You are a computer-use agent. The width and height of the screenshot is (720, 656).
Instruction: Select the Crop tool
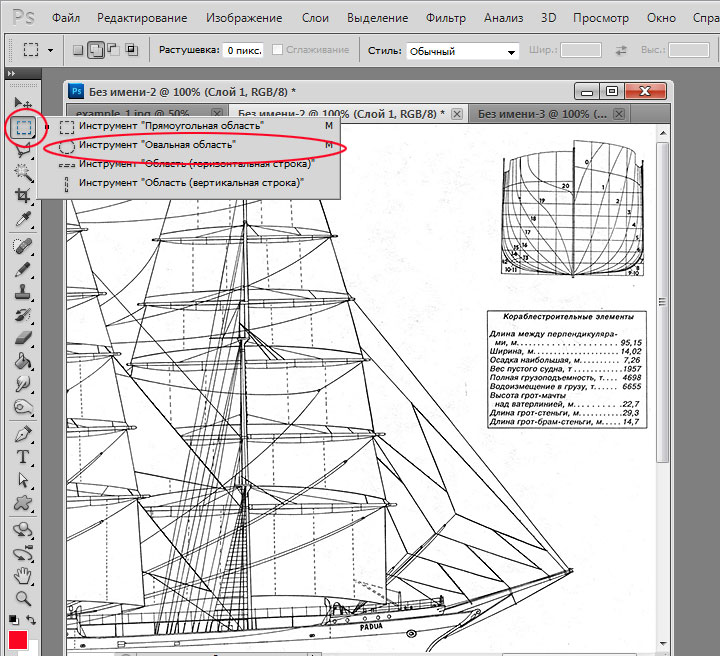(x=23, y=196)
